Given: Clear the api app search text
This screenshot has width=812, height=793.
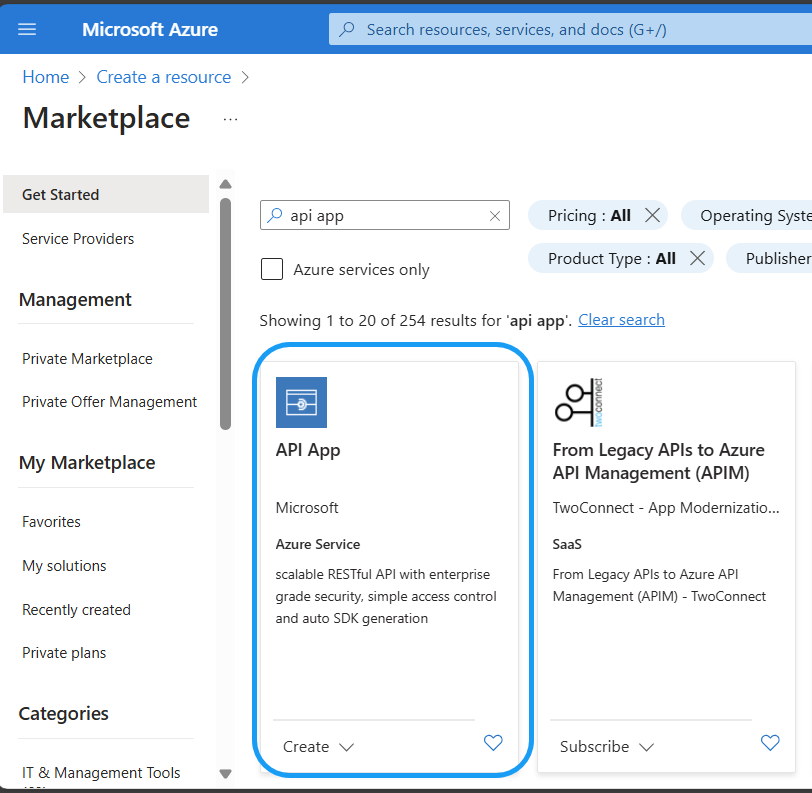Looking at the screenshot, I should pos(495,215).
